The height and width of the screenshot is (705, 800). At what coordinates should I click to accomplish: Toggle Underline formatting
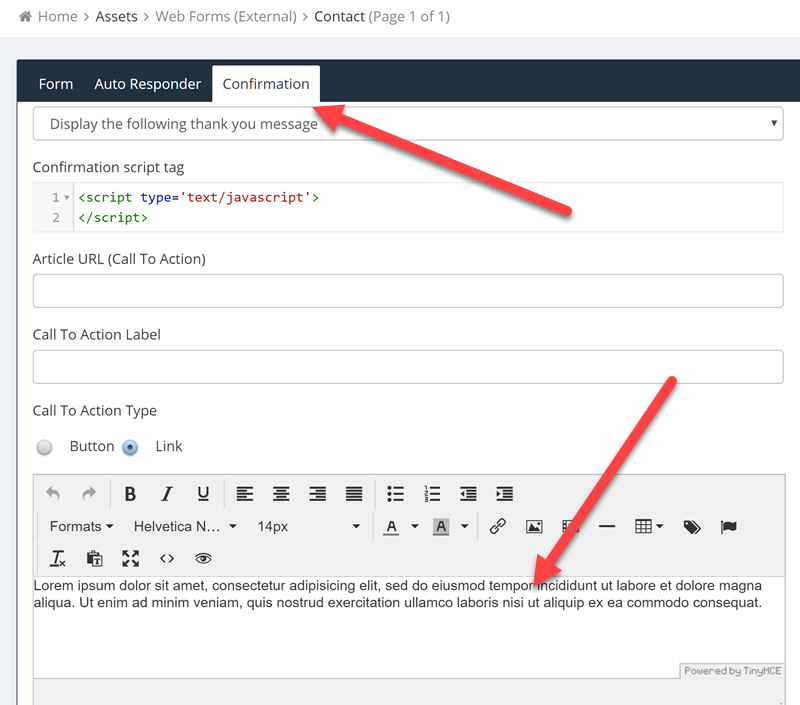point(203,493)
